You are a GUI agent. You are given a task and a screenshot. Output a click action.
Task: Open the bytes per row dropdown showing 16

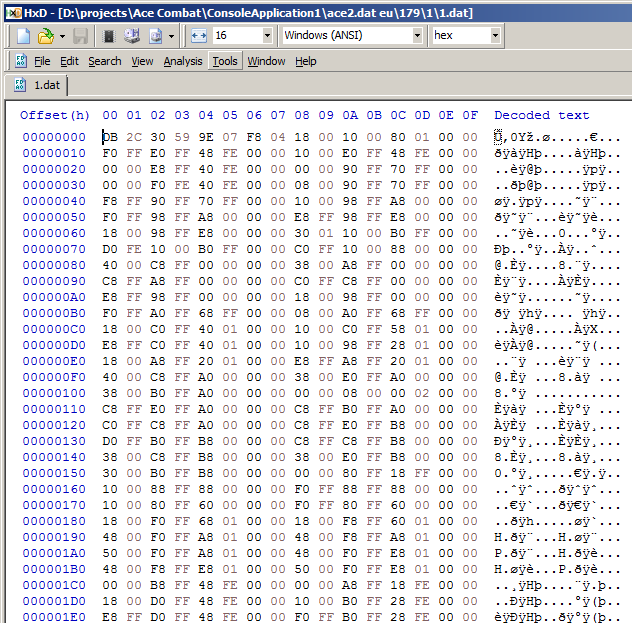[x=267, y=36]
